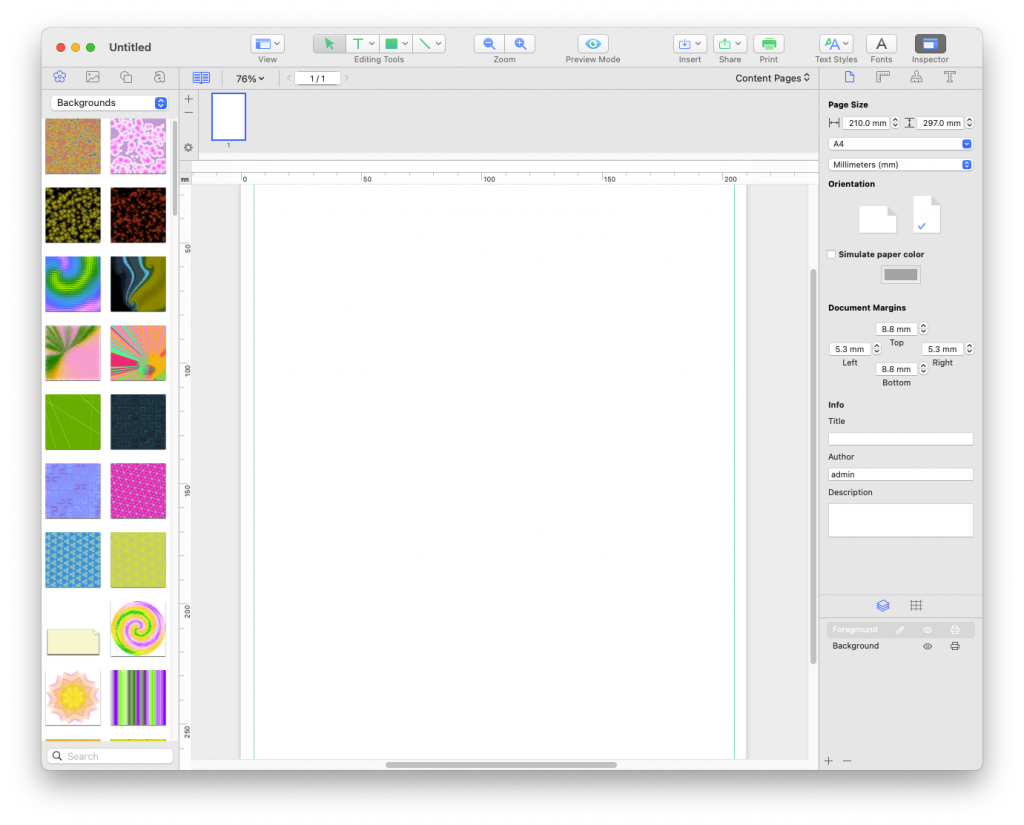Screen dimensions: 1024x825
Task: Select landscape orientation
Action: [878, 219]
